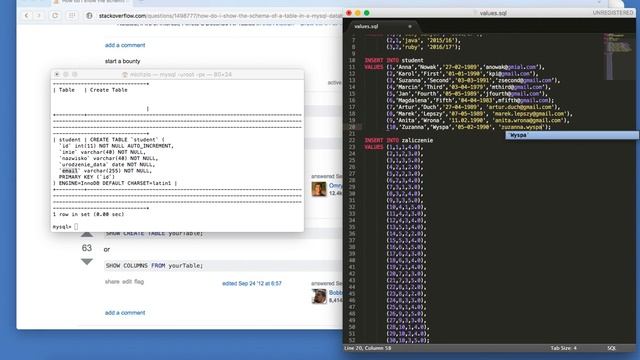Open the browser apps grid button

(72, 16)
